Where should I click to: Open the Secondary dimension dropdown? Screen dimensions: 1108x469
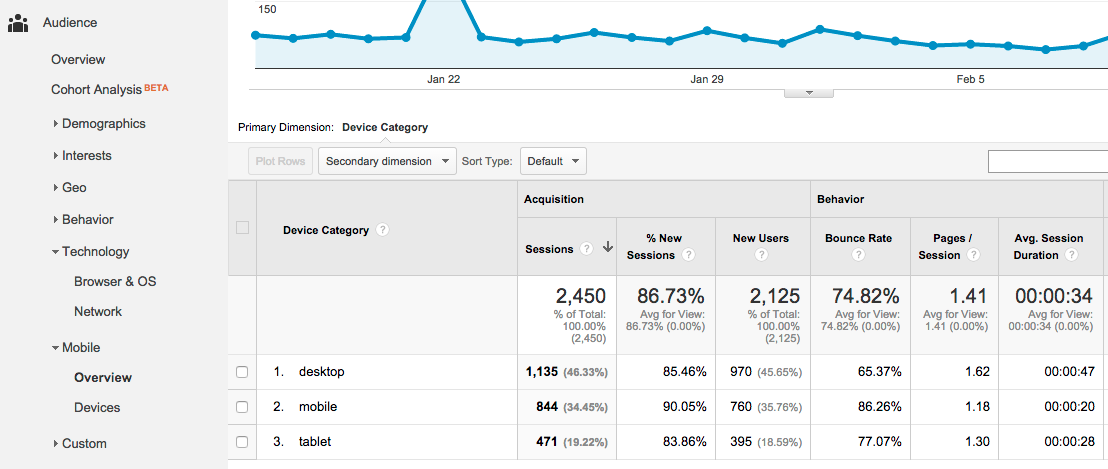(x=386, y=161)
